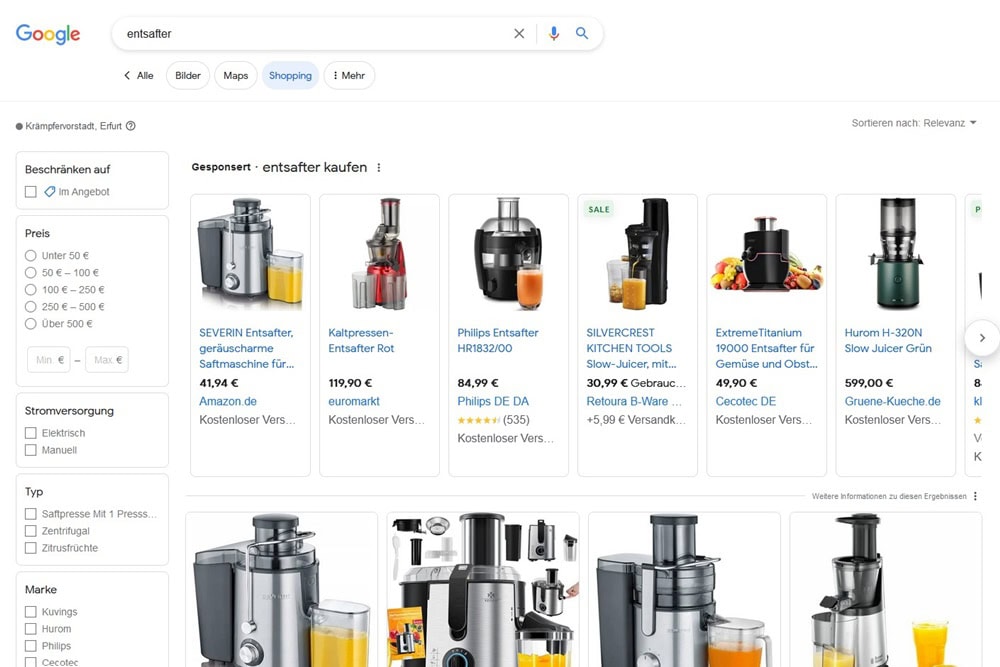This screenshot has height=667, width=1000.
Task: Click the 'Weitere Informationen zu diesen Ergebnissen' link
Action: click(x=889, y=496)
